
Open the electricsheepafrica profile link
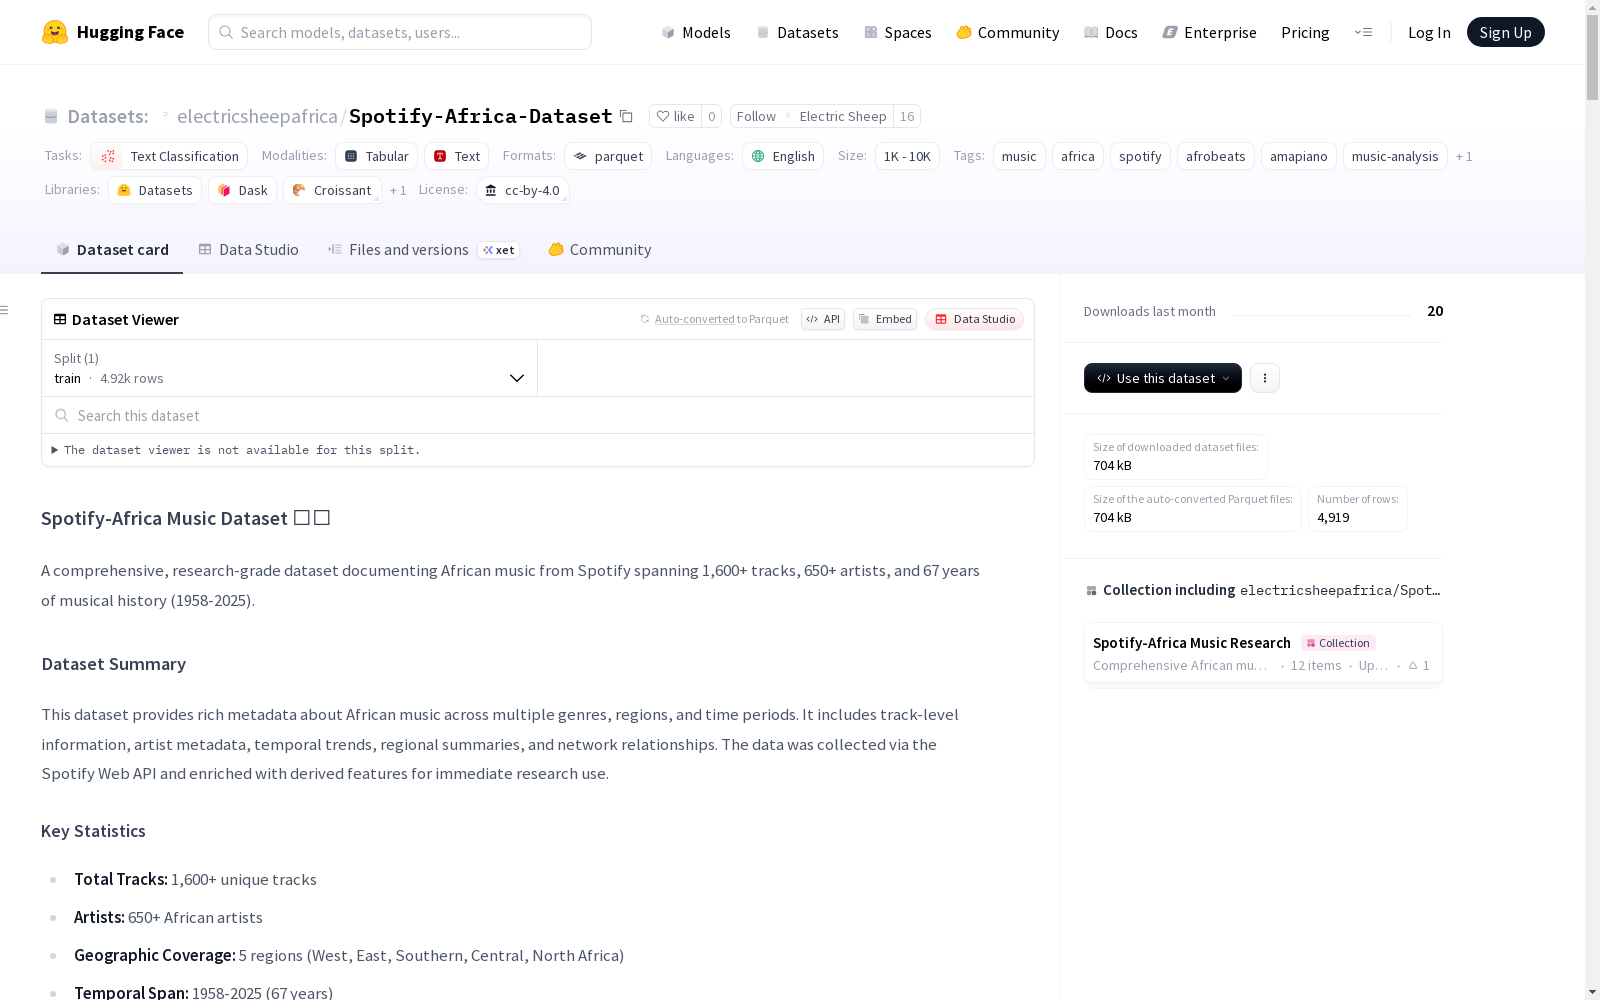tap(257, 116)
